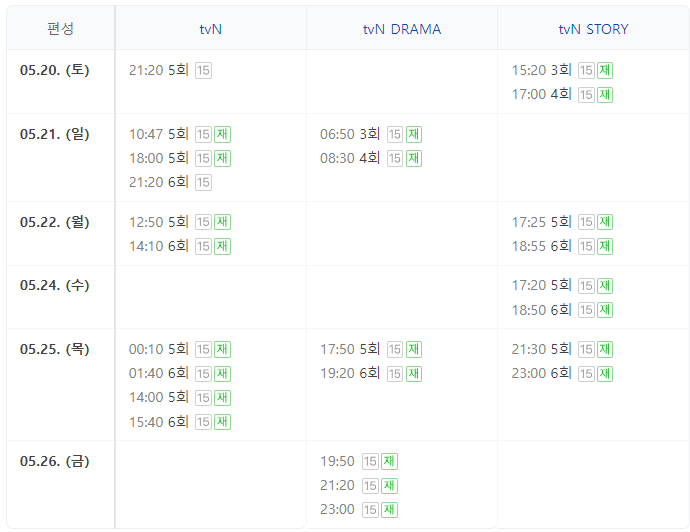Image resolution: width=690 pixels, height=532 pixels.
Task: Select the 05.22. (월) date row label
Action: 55,222
